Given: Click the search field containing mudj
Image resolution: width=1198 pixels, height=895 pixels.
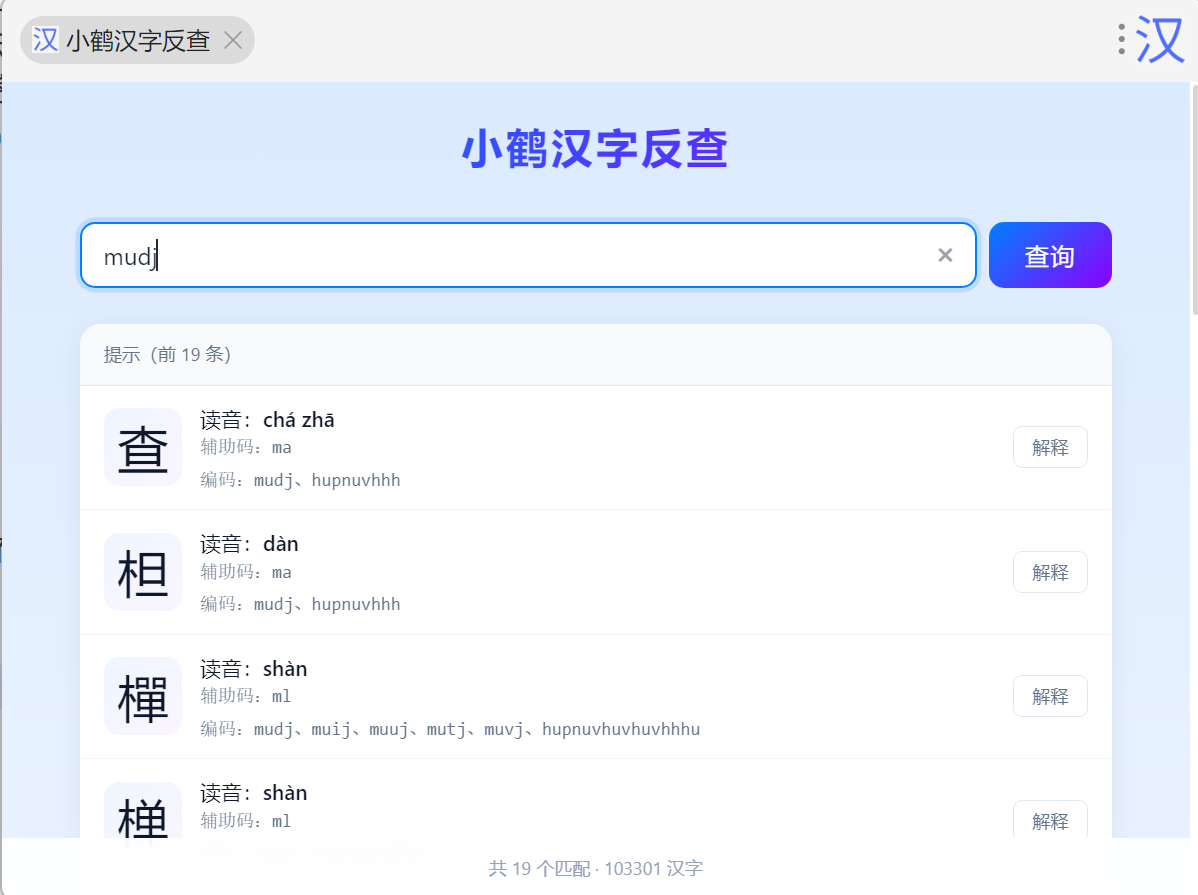Looking at the screenshot, I should pyautogui.click(x=528, y=255).
